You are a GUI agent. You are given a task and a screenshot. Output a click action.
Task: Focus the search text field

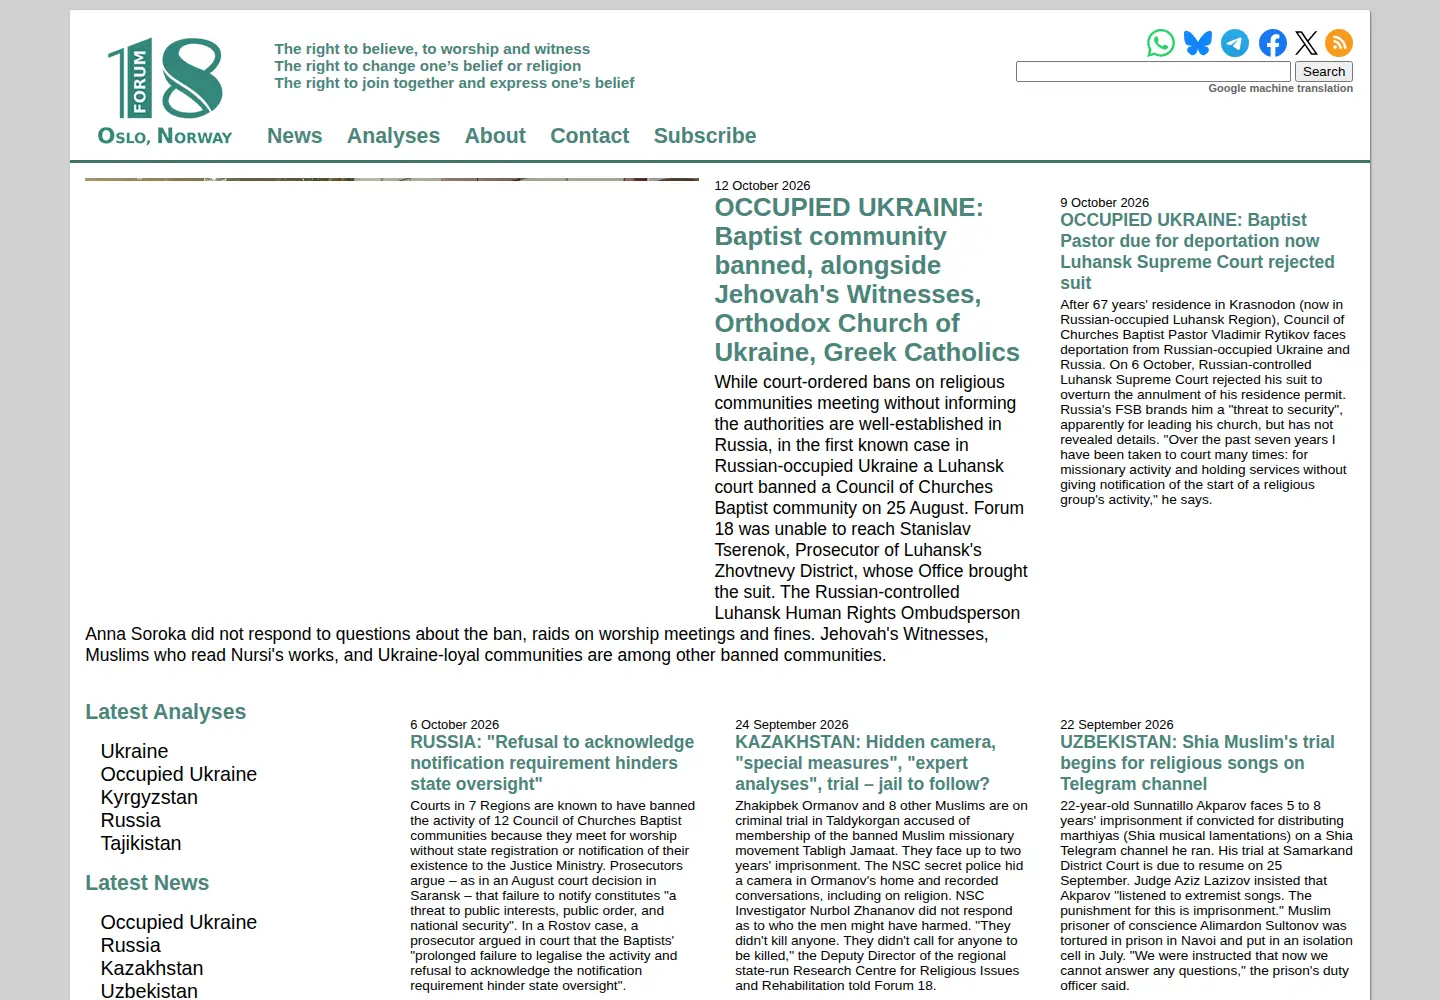tap(1153, 72)
